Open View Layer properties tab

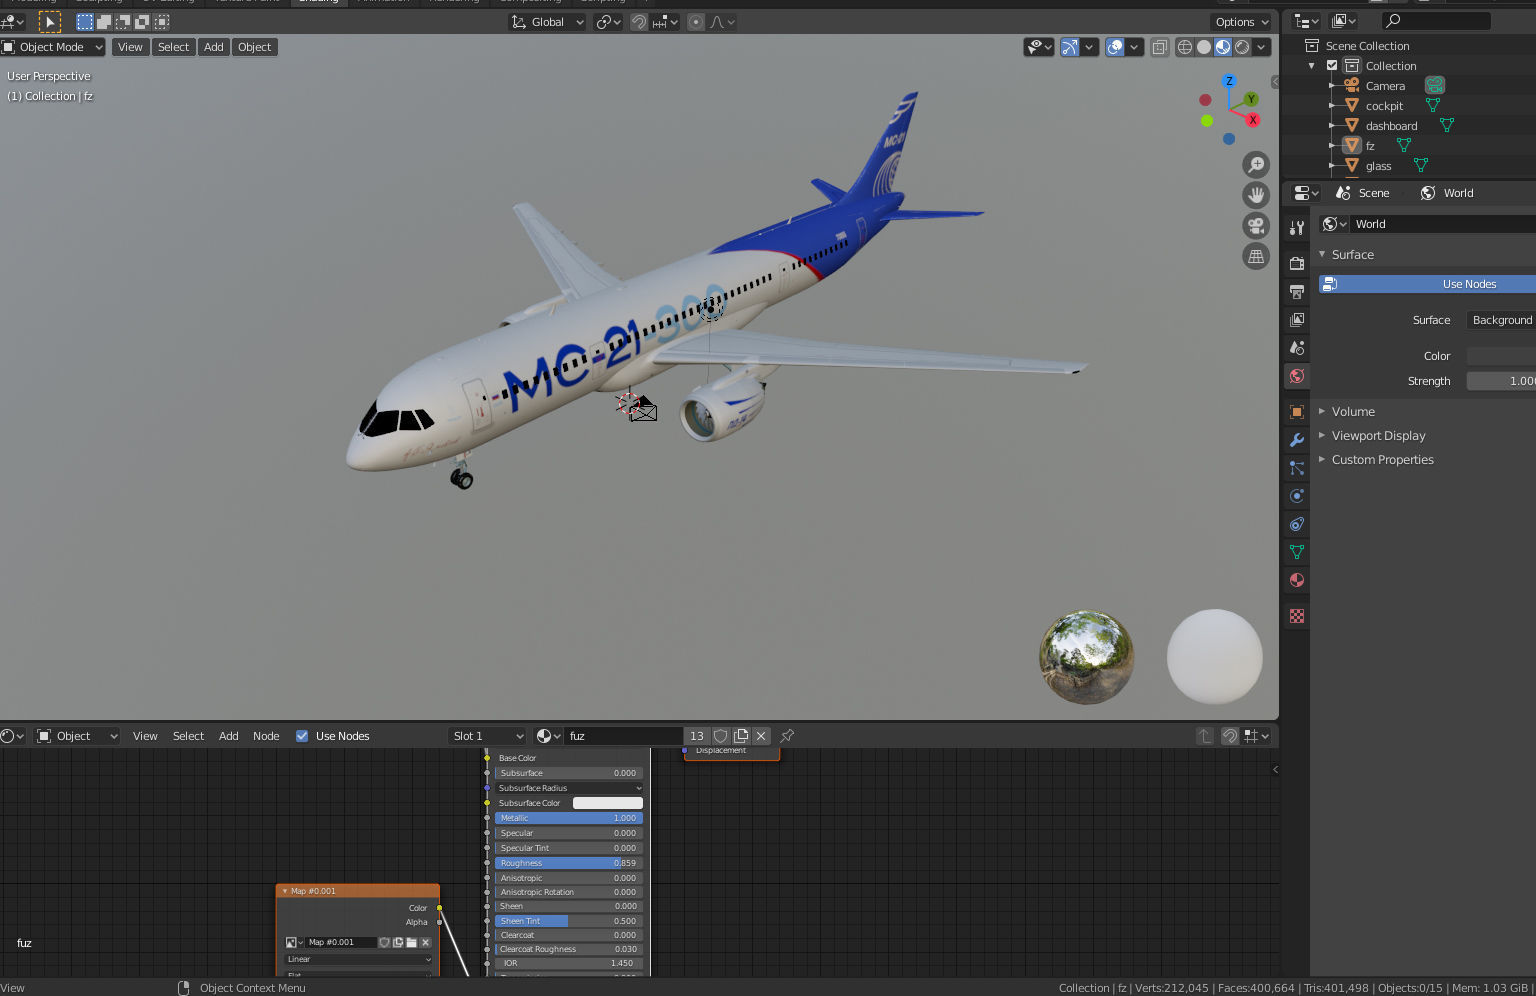tap(1297, 320)
